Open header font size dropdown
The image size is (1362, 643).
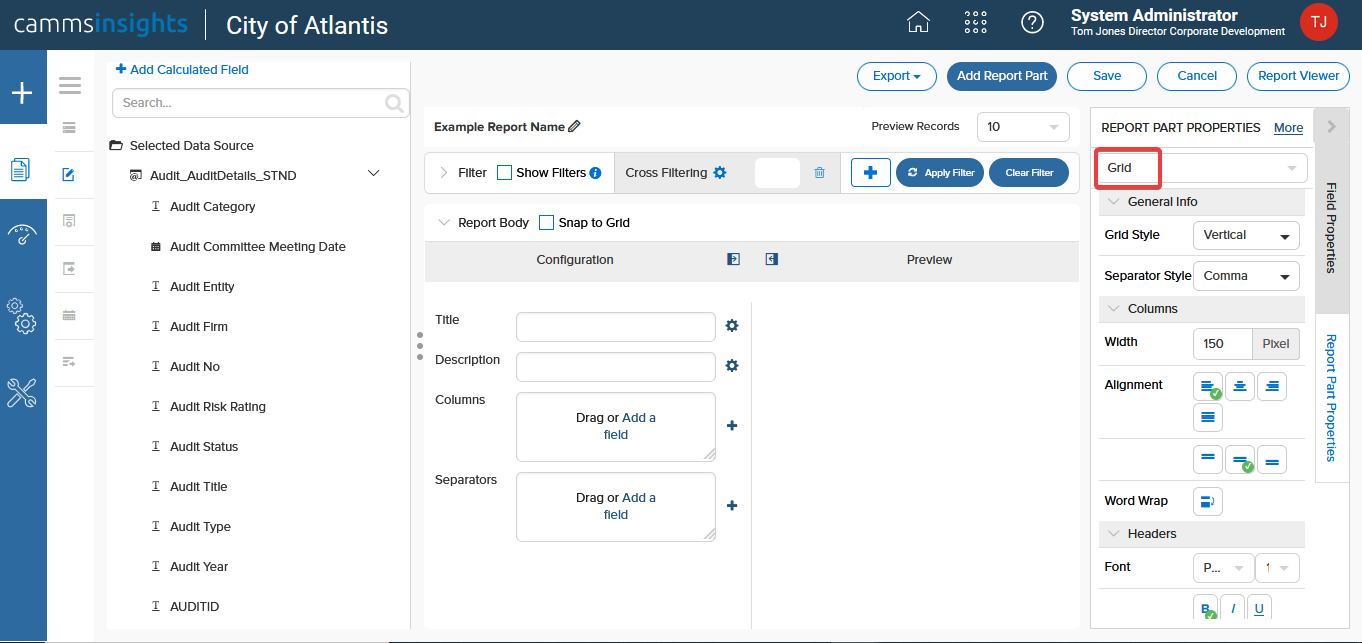click(x=1277, y=568)
